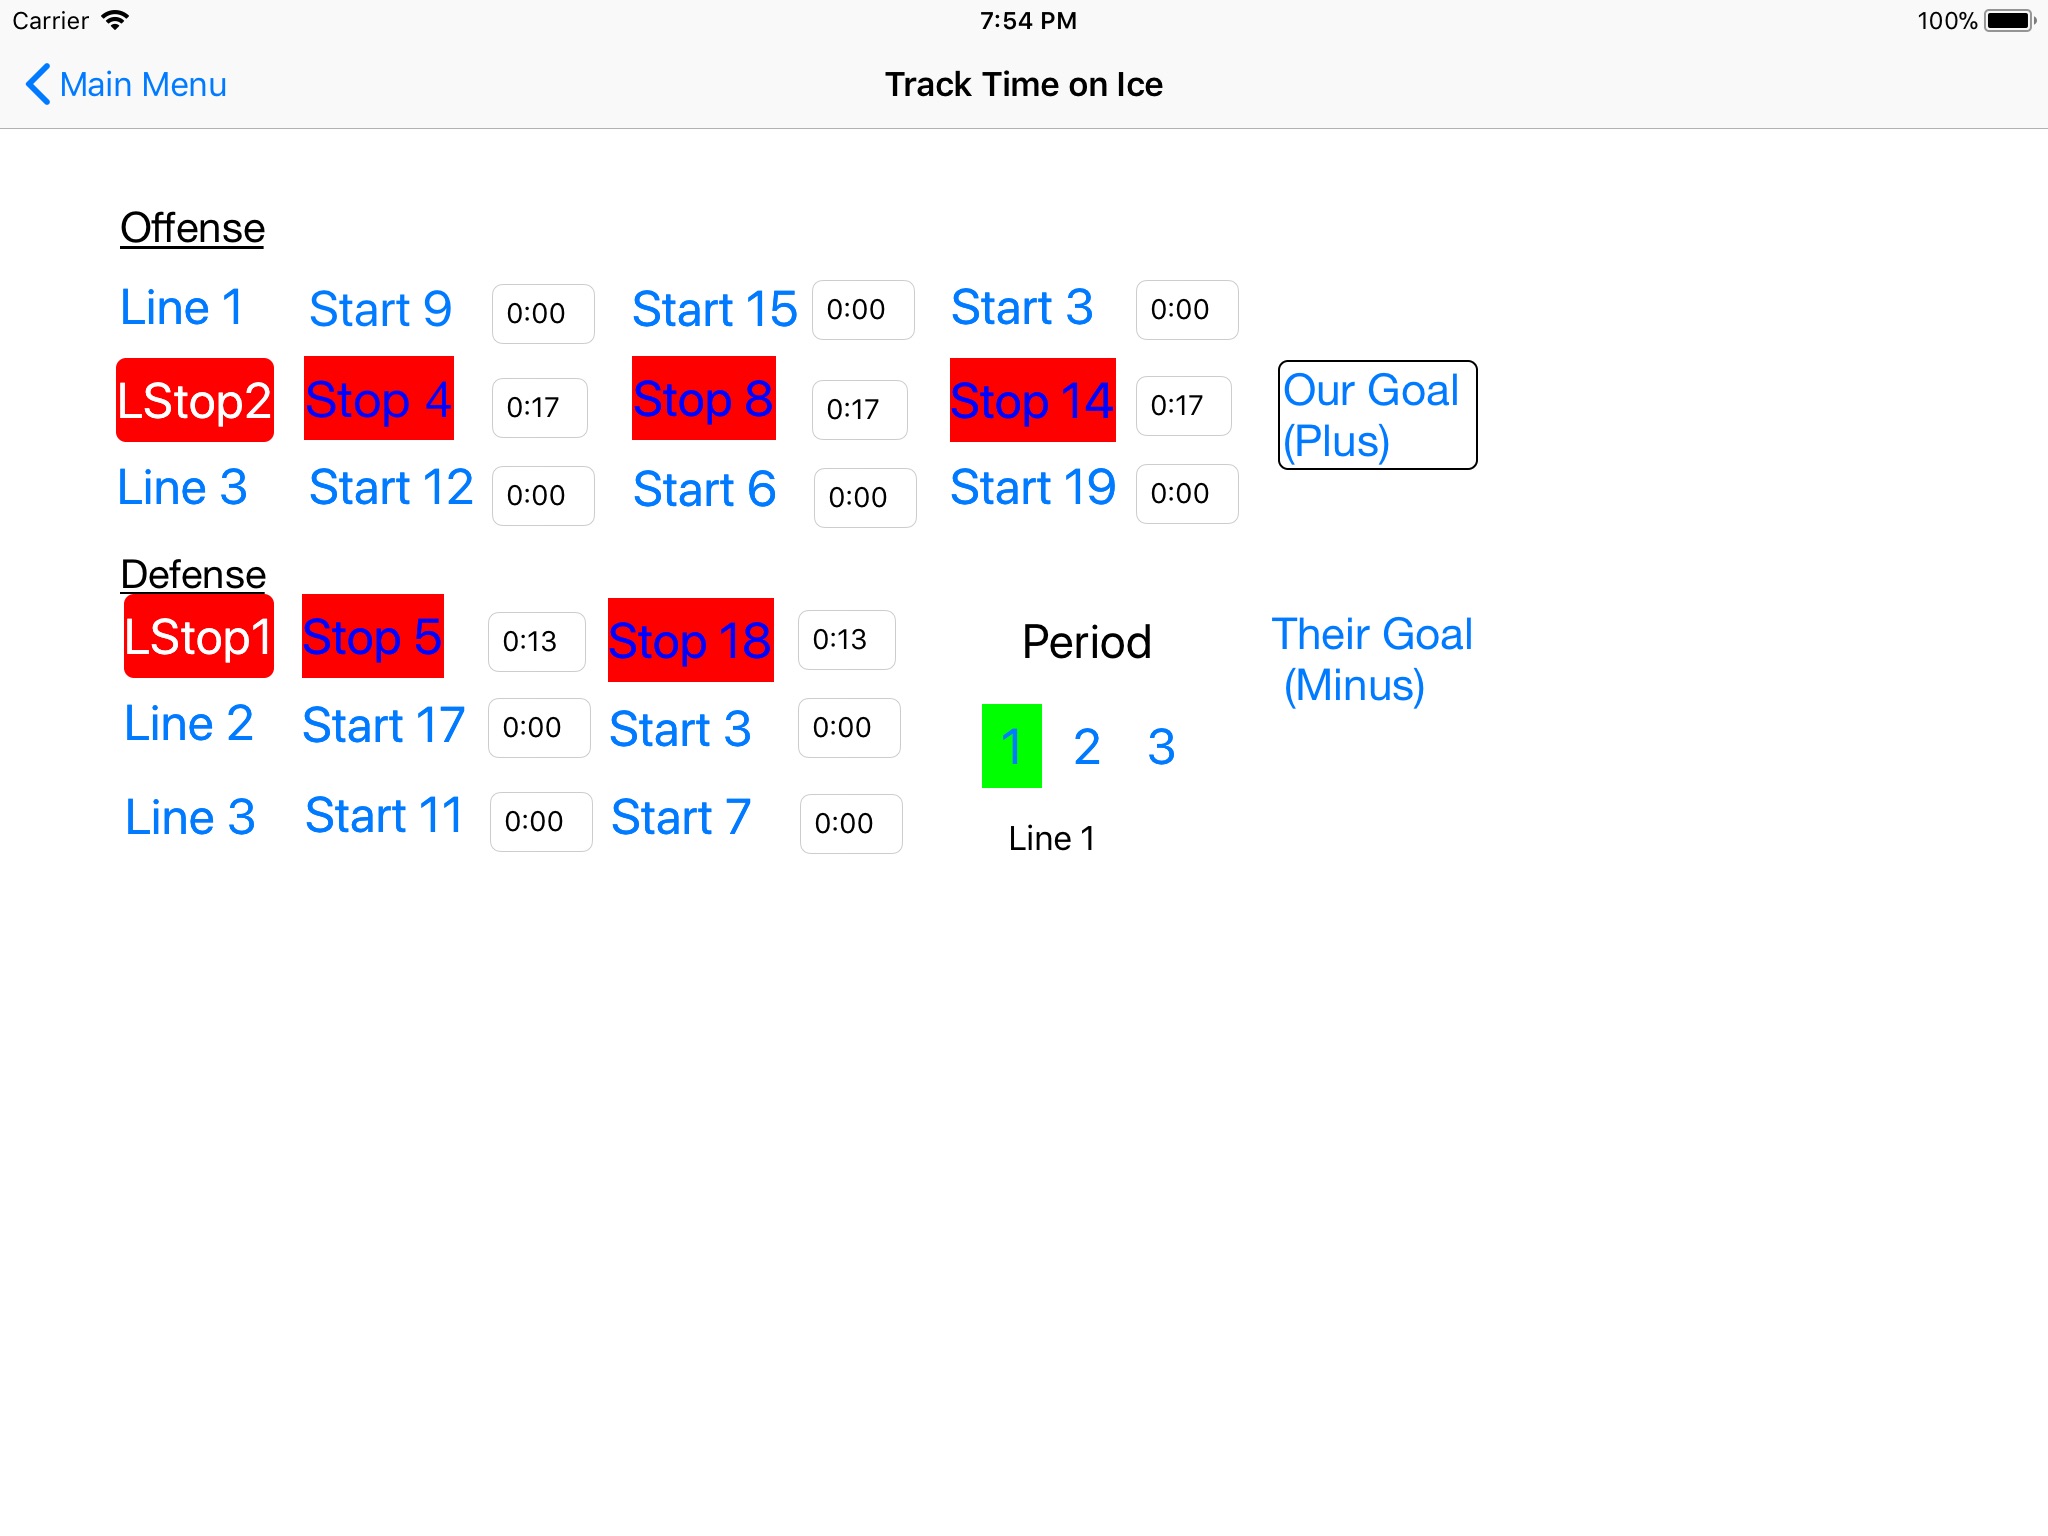Image resolution: width=2048 pixels, height=1536 pixels.
Task: Click the Stop 14 offensive line button
Action: coord(1034,402)
